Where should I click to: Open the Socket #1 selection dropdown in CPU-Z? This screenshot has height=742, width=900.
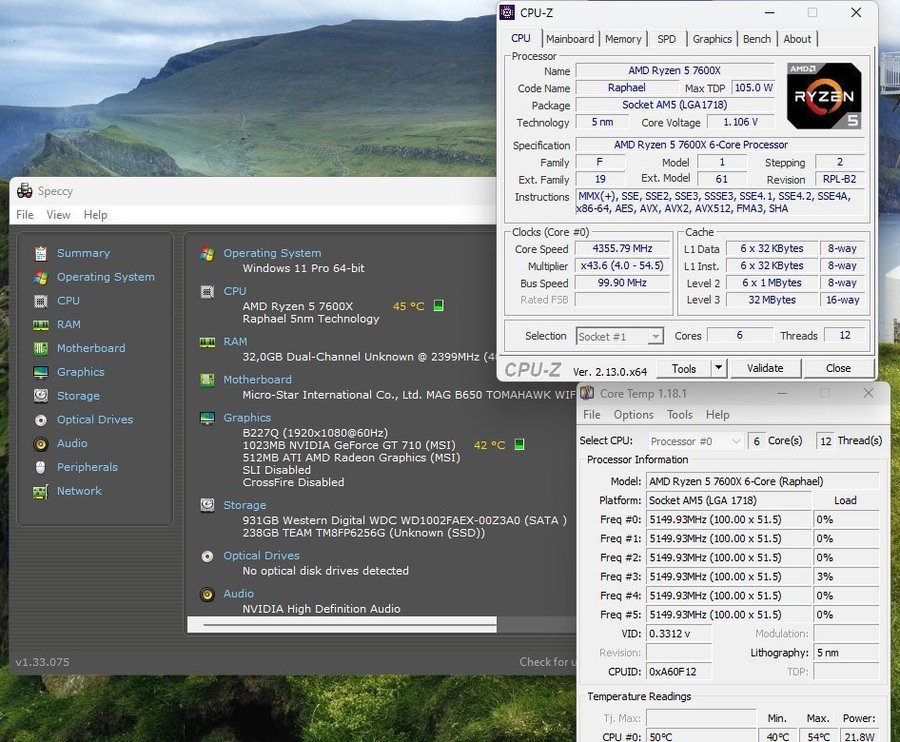619,336
